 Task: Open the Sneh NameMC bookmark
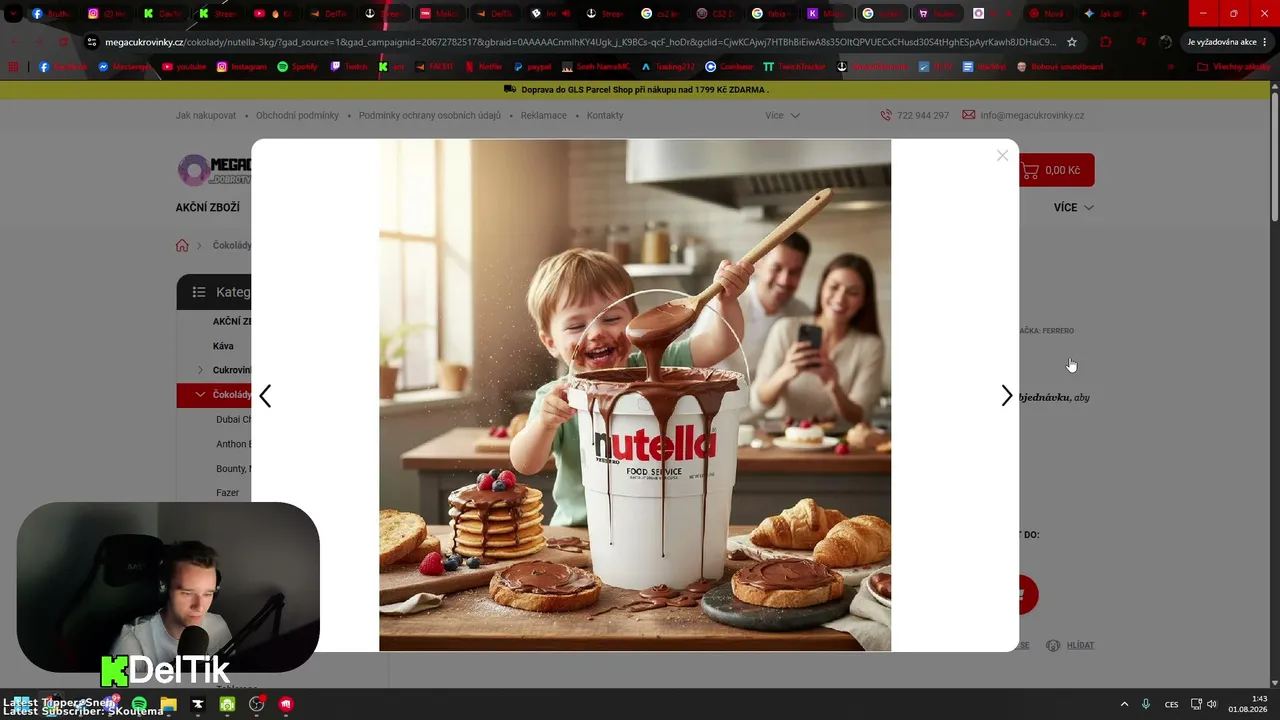(597, 66)
